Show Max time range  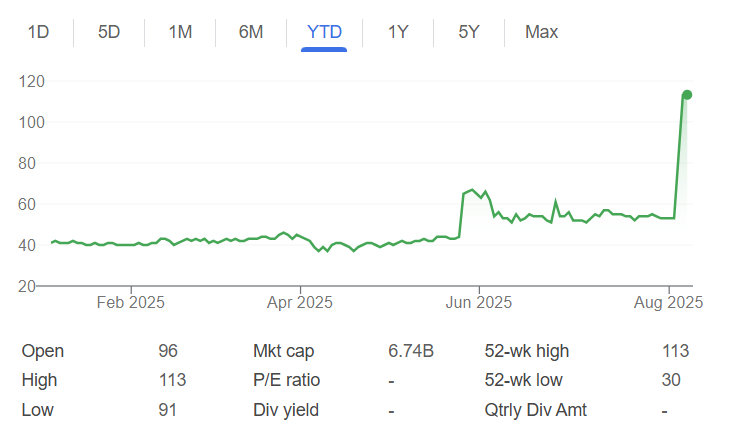(541, 32)
